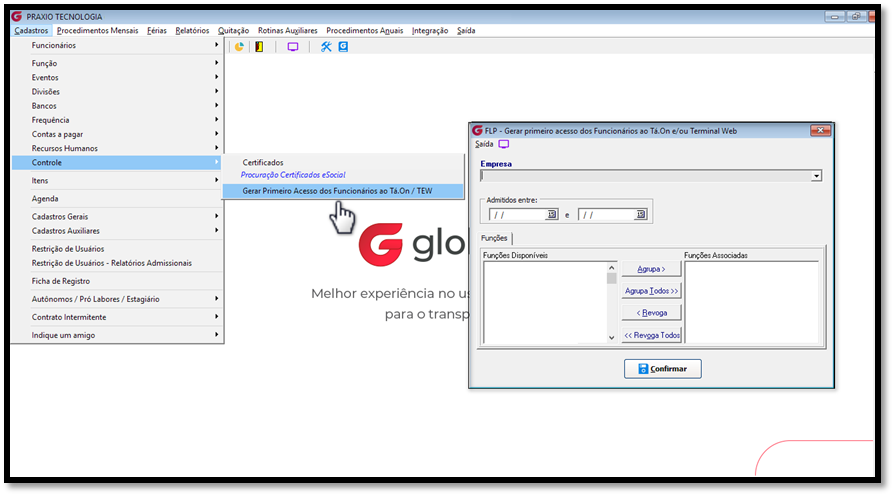Open the Férias menu
Image resolution: width=894 pixels, height=496 pixels.
(x=157, y=31)
